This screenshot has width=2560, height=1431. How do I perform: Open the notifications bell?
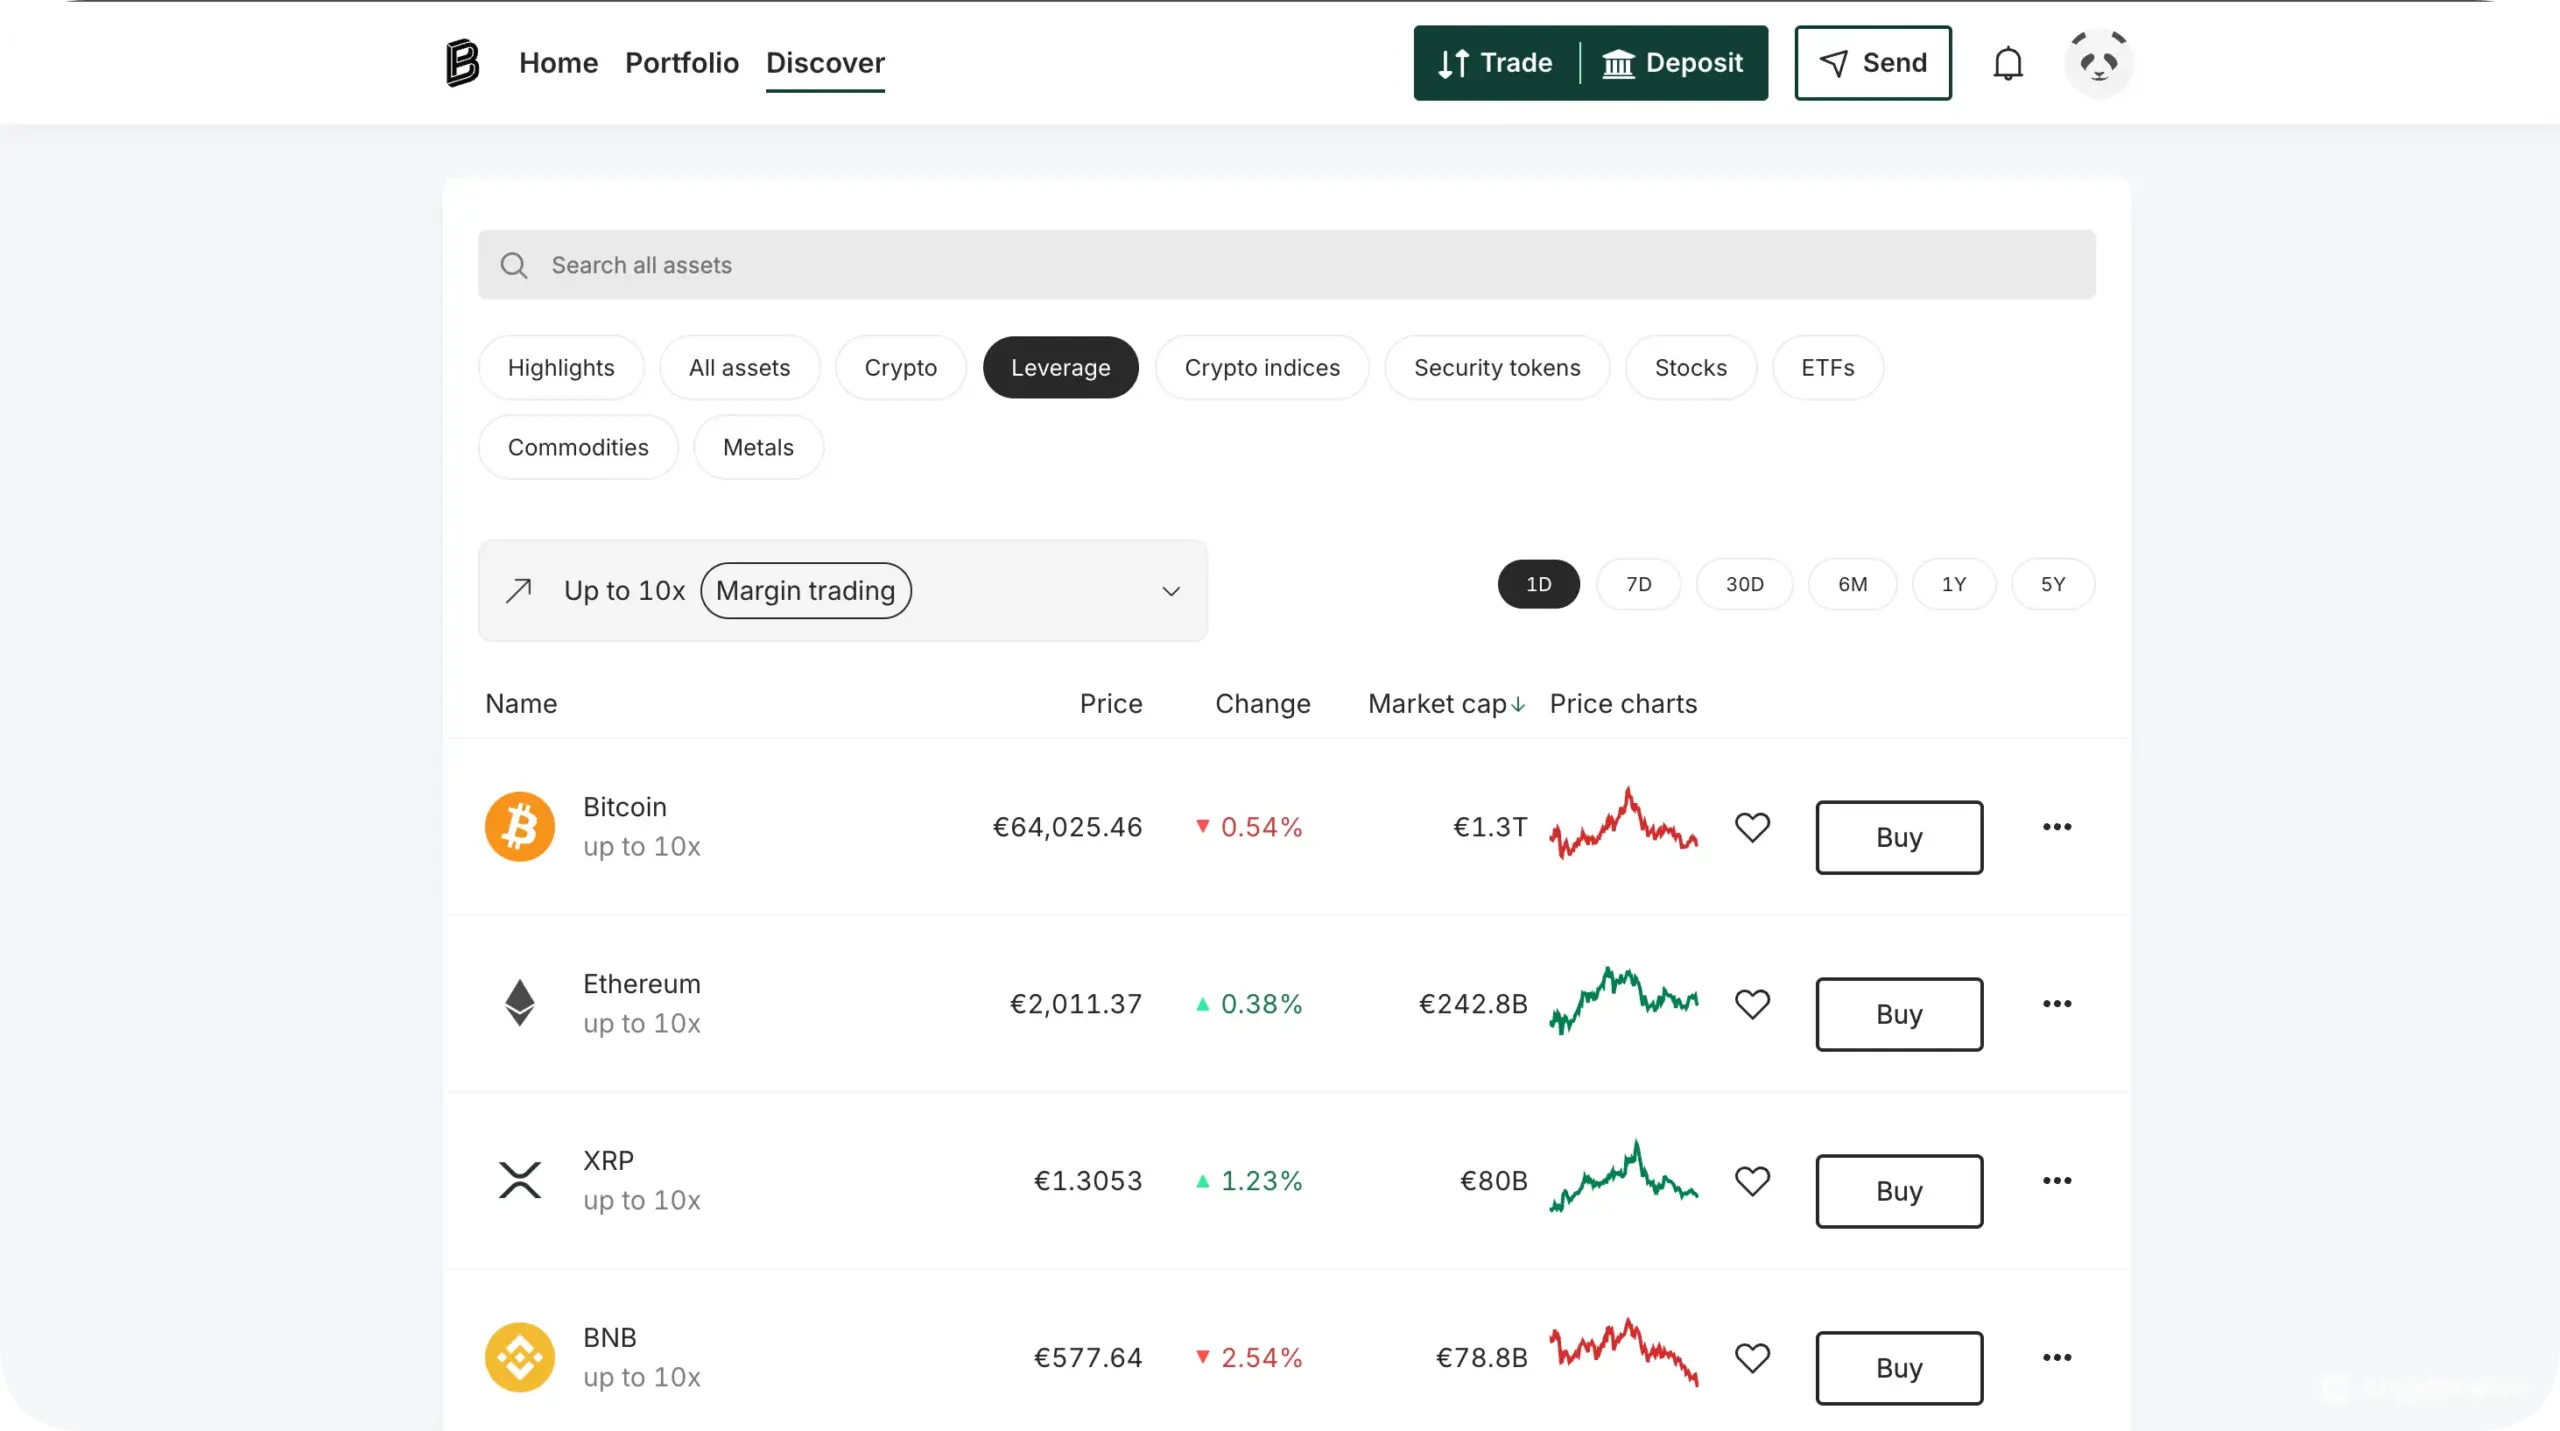click(x=2008, y=62)
